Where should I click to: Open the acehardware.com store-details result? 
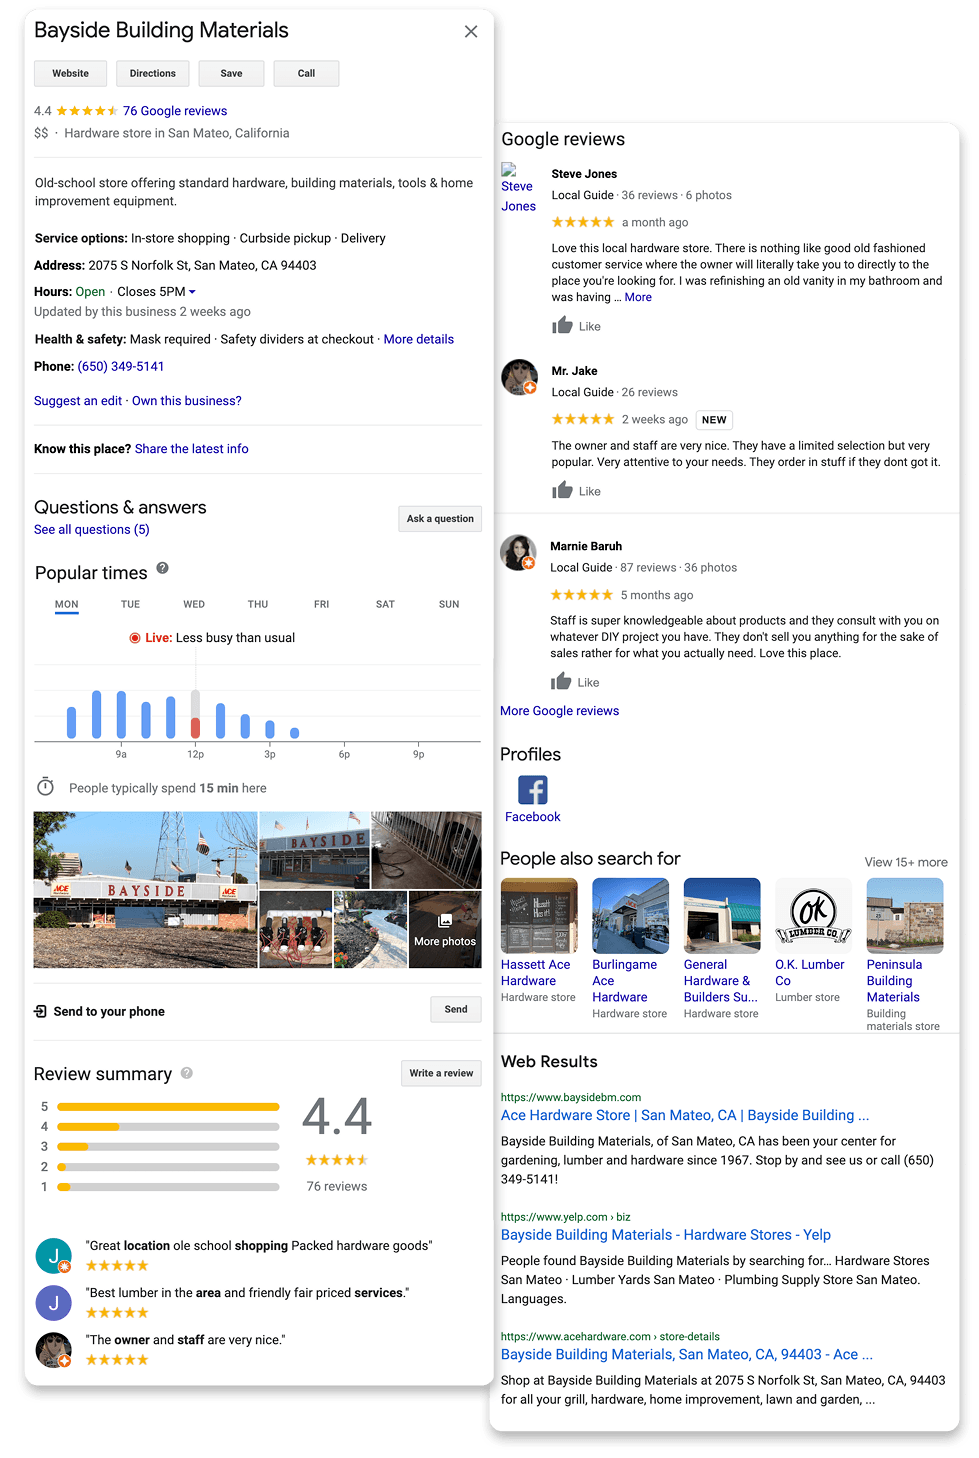coord(687,1354)
